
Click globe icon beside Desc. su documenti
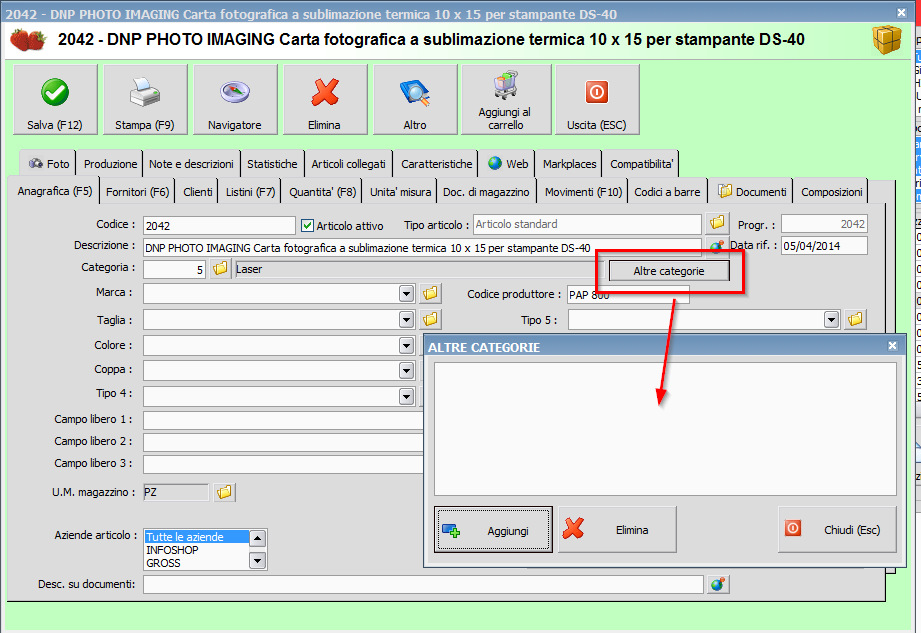coord(718,584)
